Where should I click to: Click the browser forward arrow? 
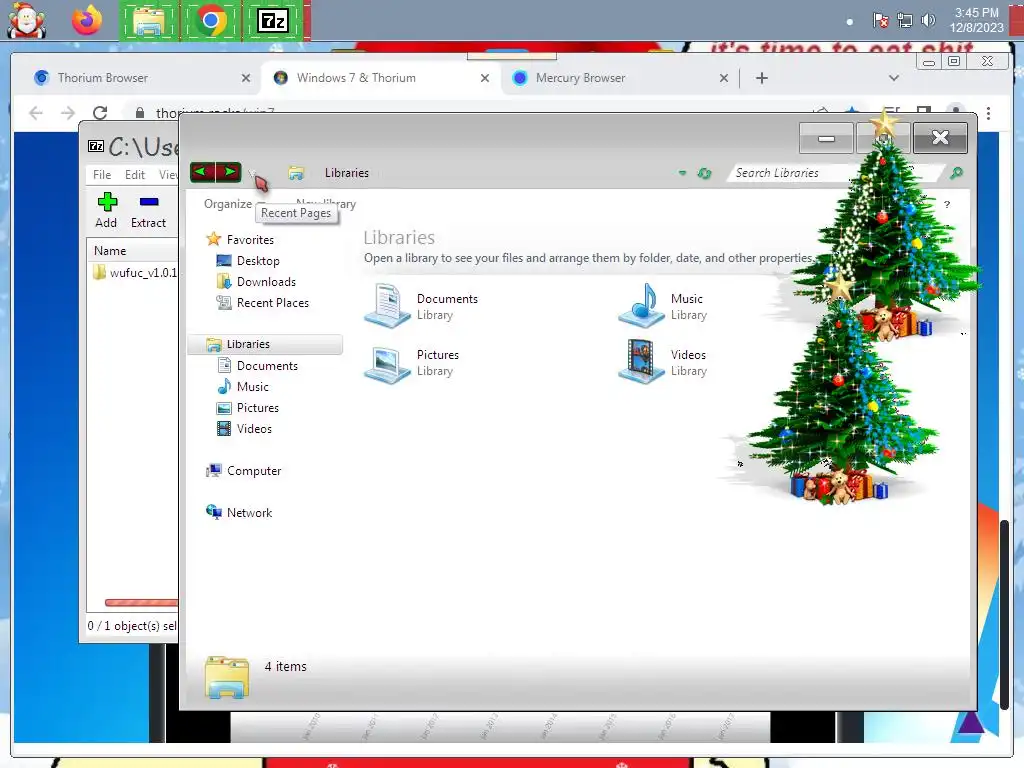click(x=68, y=113)
